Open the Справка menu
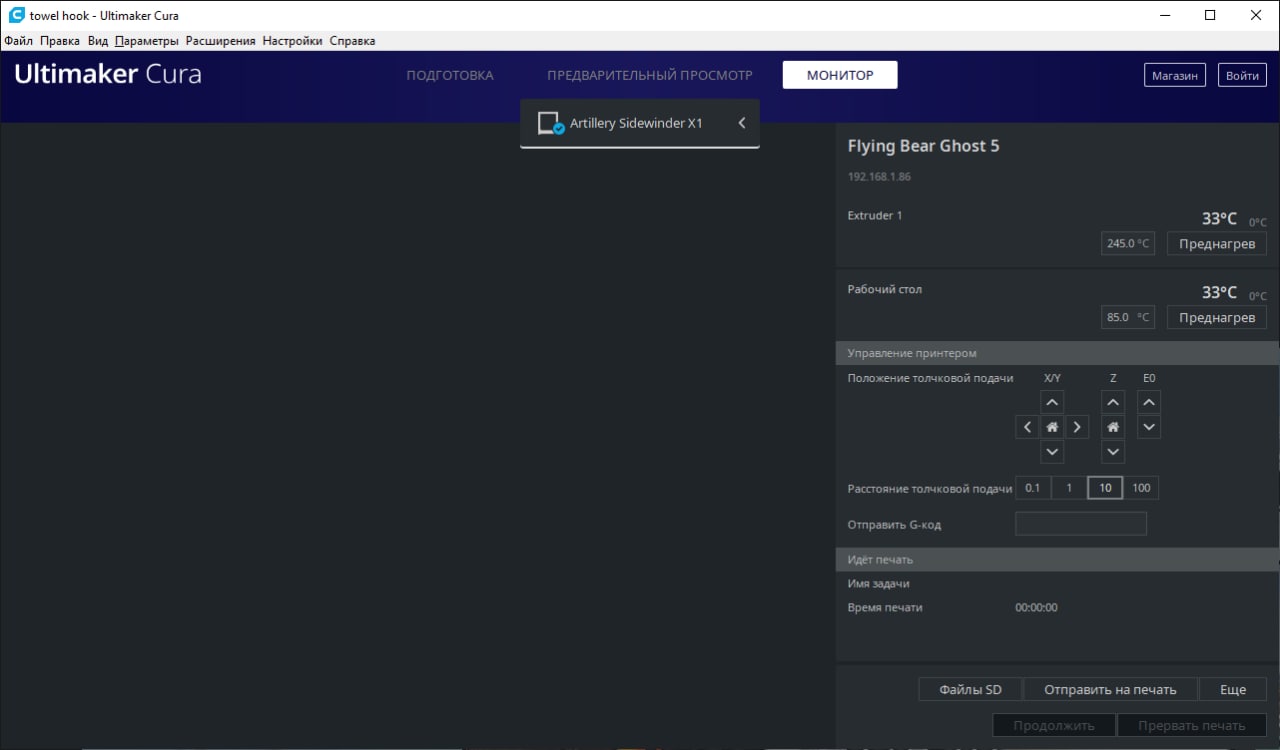 coord(352,41)
